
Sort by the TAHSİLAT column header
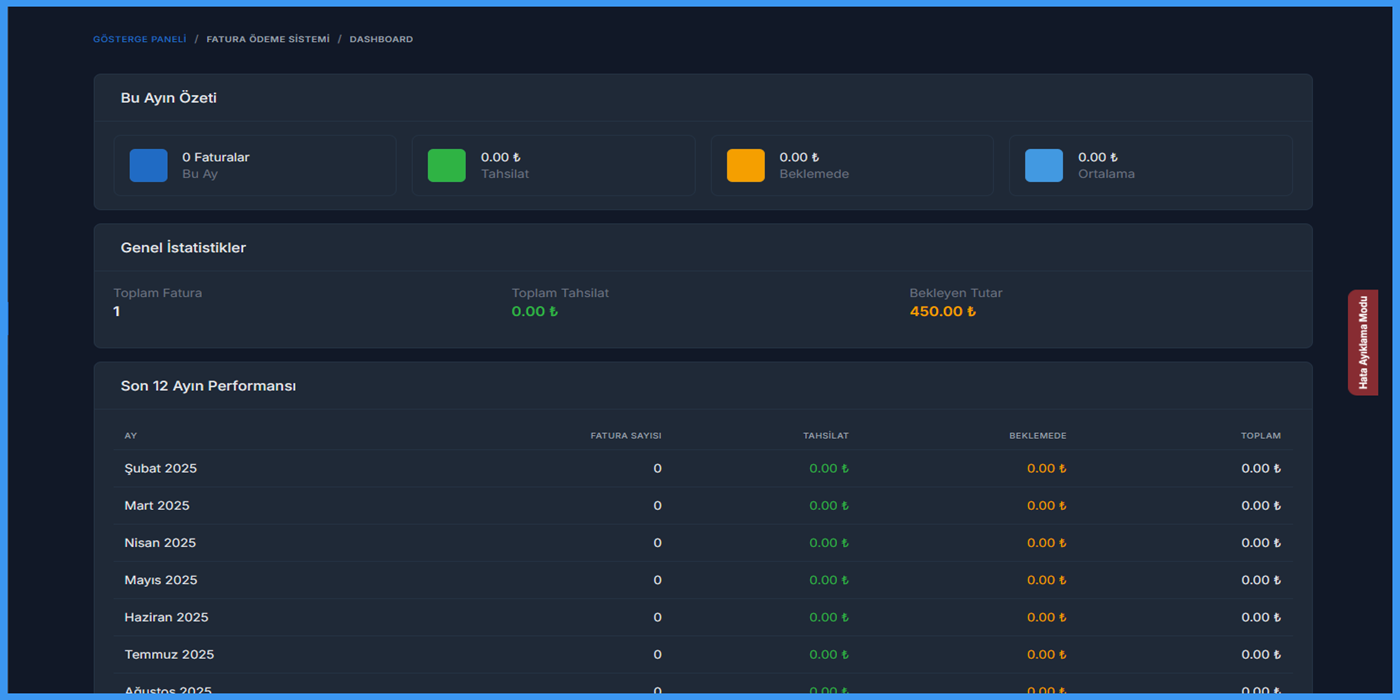point(827,435)
